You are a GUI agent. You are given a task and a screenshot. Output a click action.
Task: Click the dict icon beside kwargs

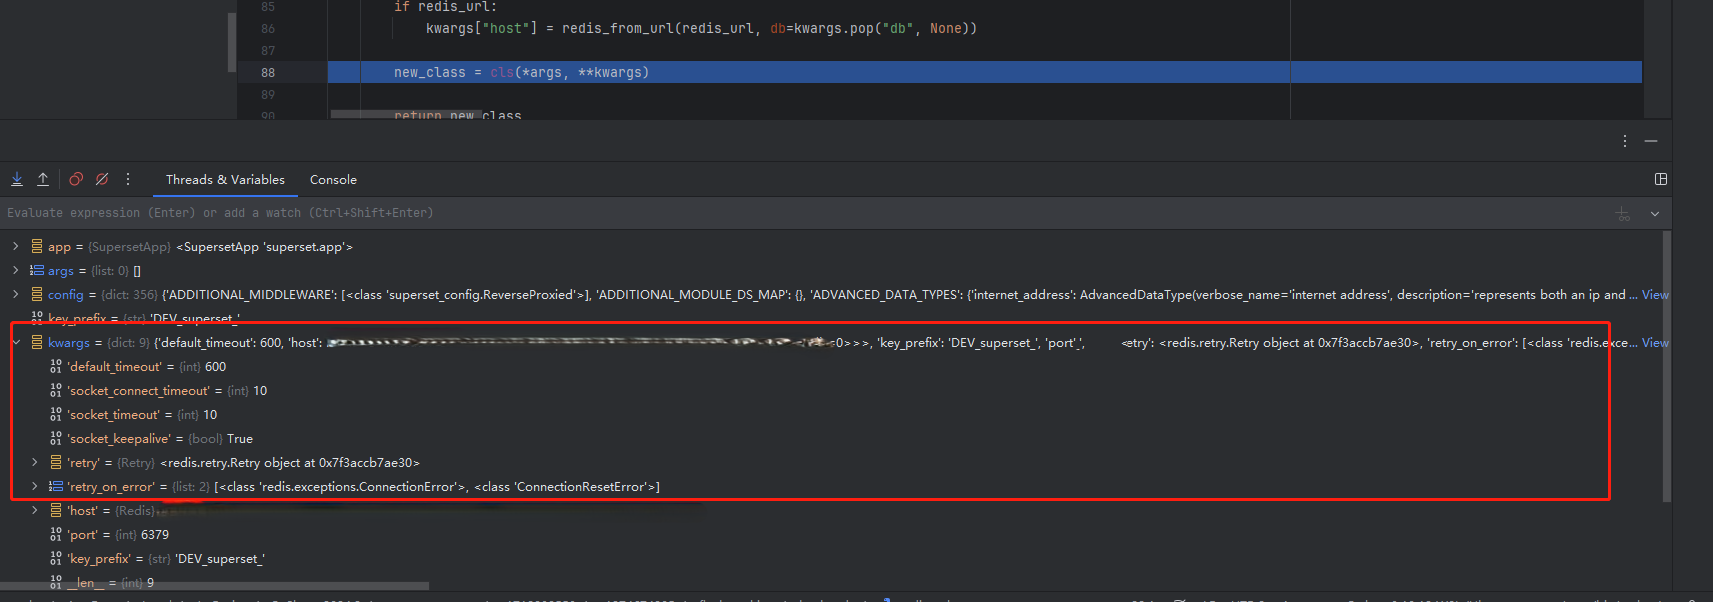[x=37, y=342]
